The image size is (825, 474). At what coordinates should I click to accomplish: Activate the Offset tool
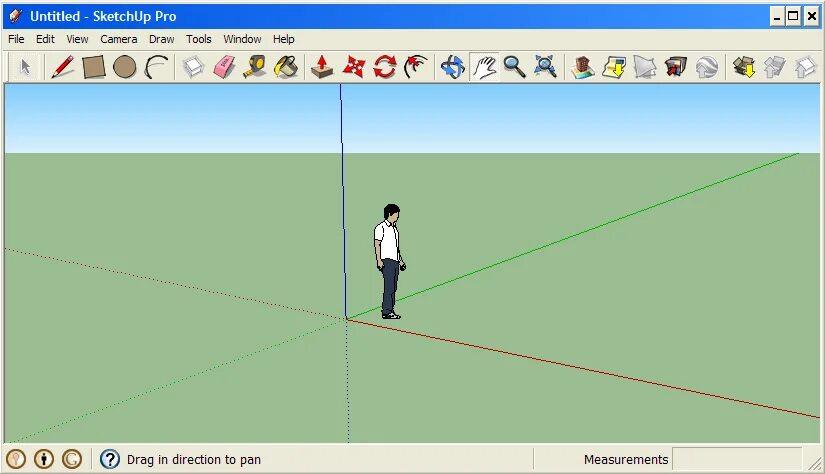tap(416, 67)
